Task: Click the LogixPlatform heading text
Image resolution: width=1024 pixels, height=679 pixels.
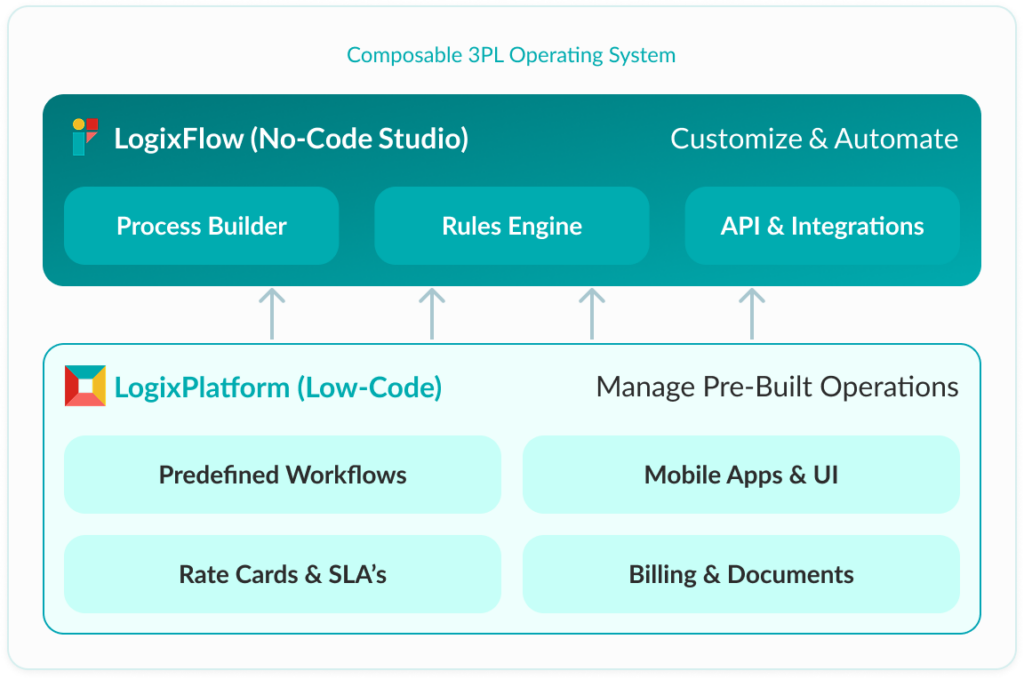Action: coord(203,387)
